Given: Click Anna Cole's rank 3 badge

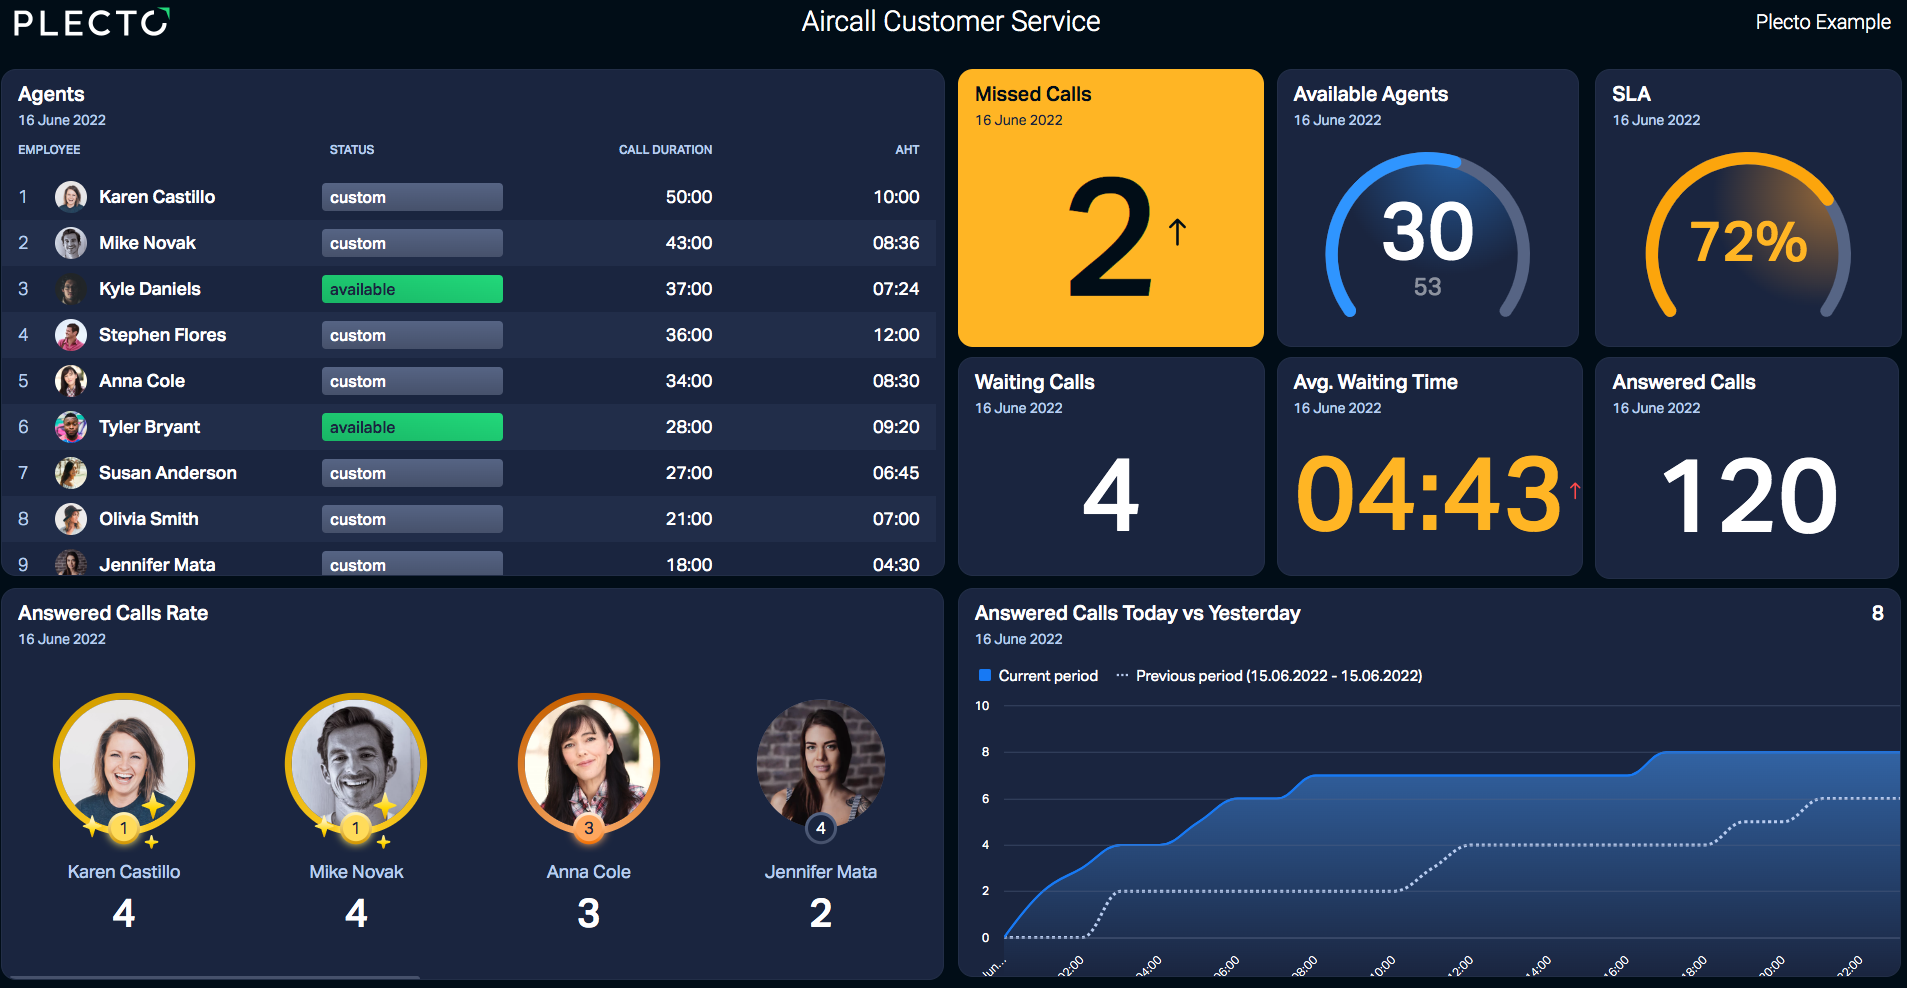Looking at the screenshot, I should pos(588,828).
